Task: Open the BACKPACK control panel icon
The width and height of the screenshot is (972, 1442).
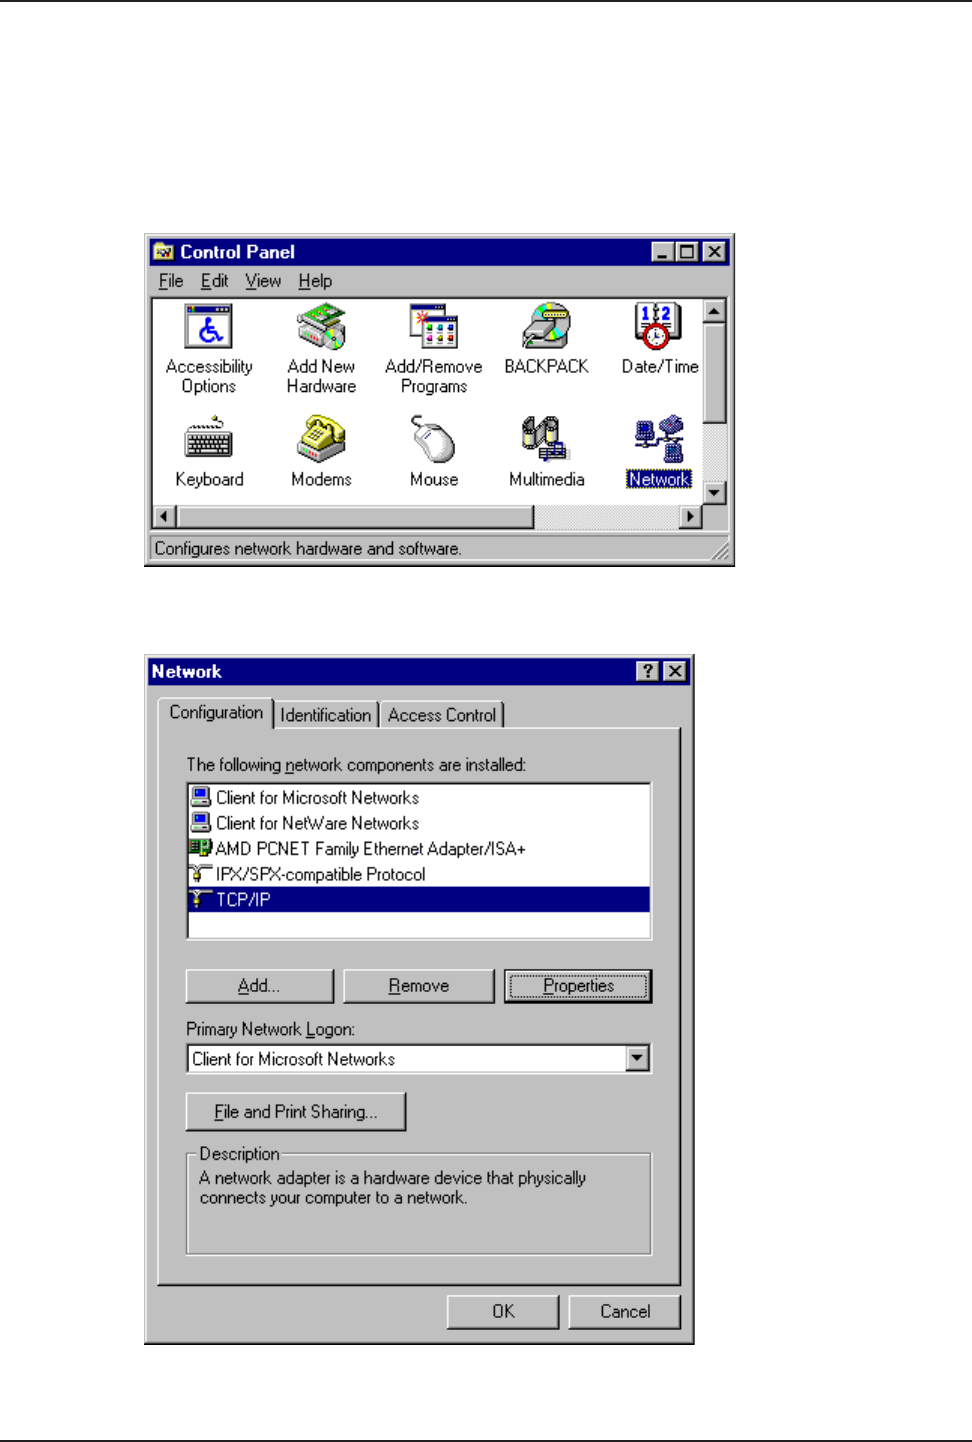Action: coord(546,330)
